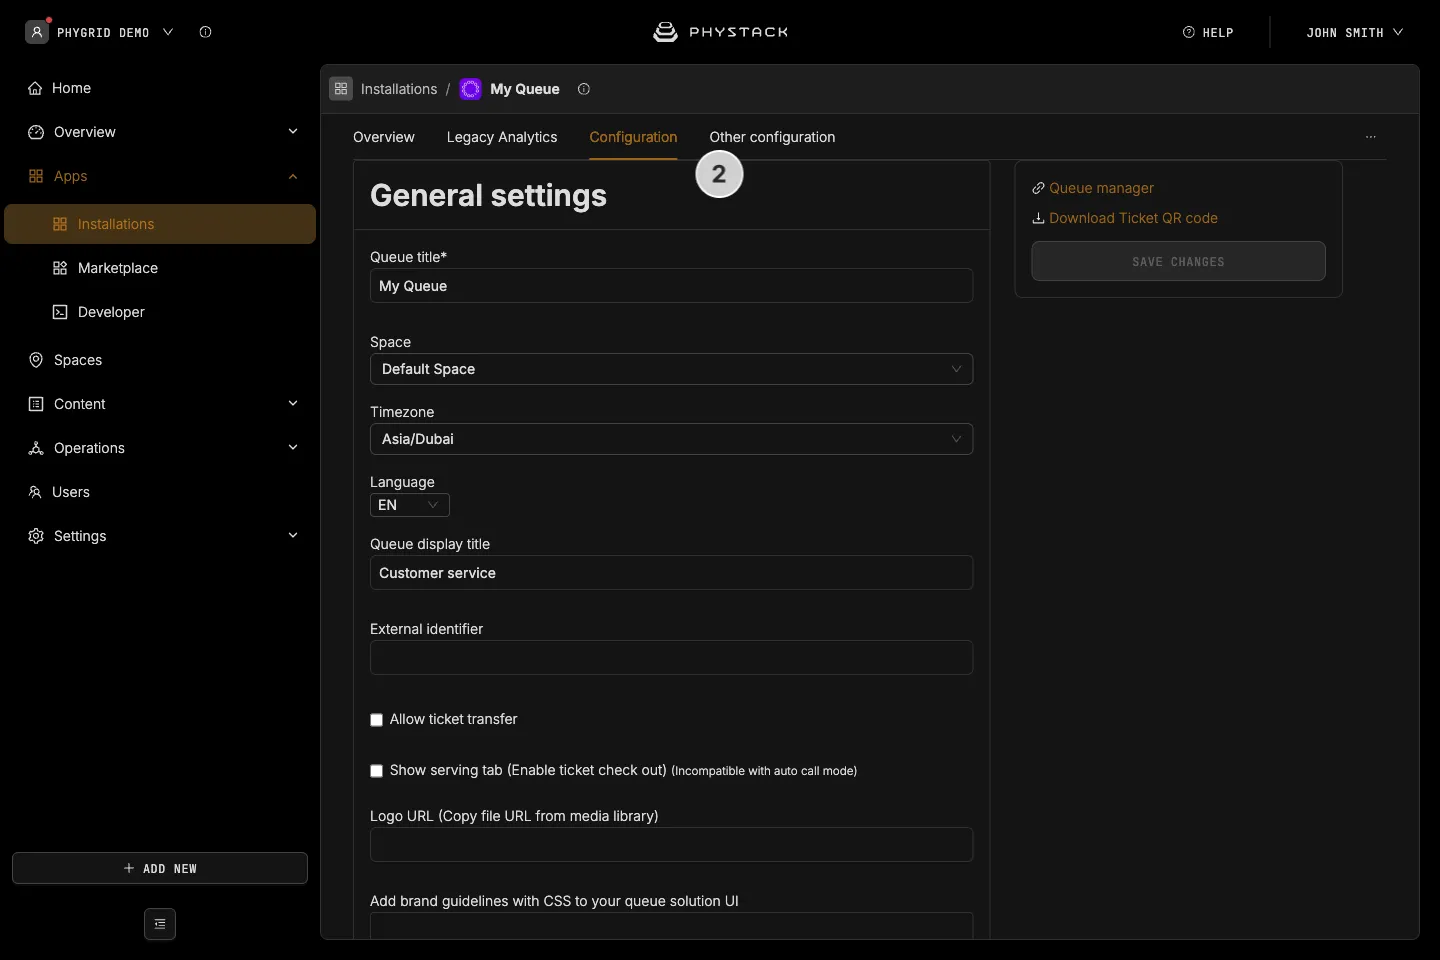Collapse the sidebar with the bottom toggle icon
The width and height of the screenshot is (1440, 960).
tap(160, 924)
